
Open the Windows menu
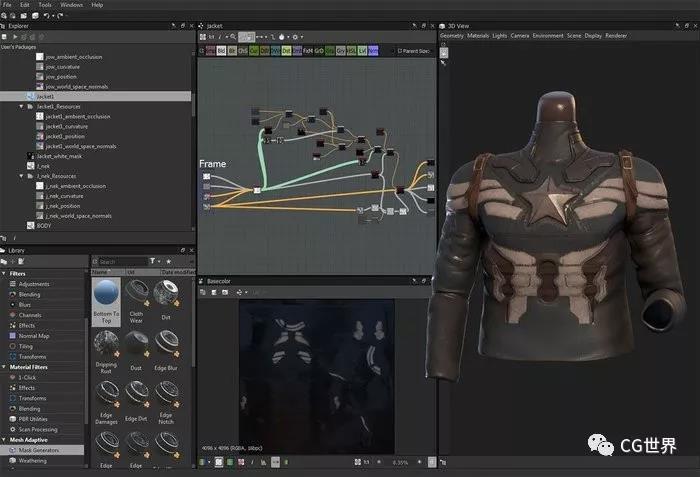coord(71,5)
